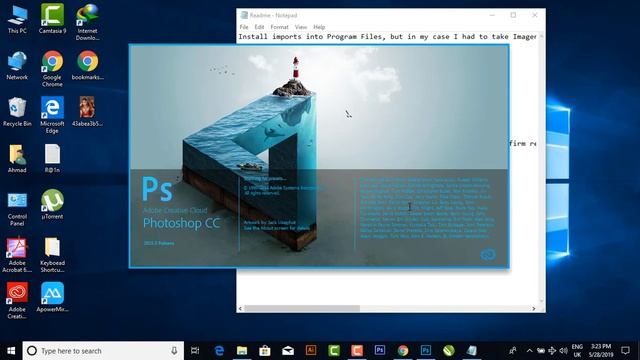This screenshot has height=360, width=640.
Task: Open Mail app from taskbar
Action: point(288,350)
